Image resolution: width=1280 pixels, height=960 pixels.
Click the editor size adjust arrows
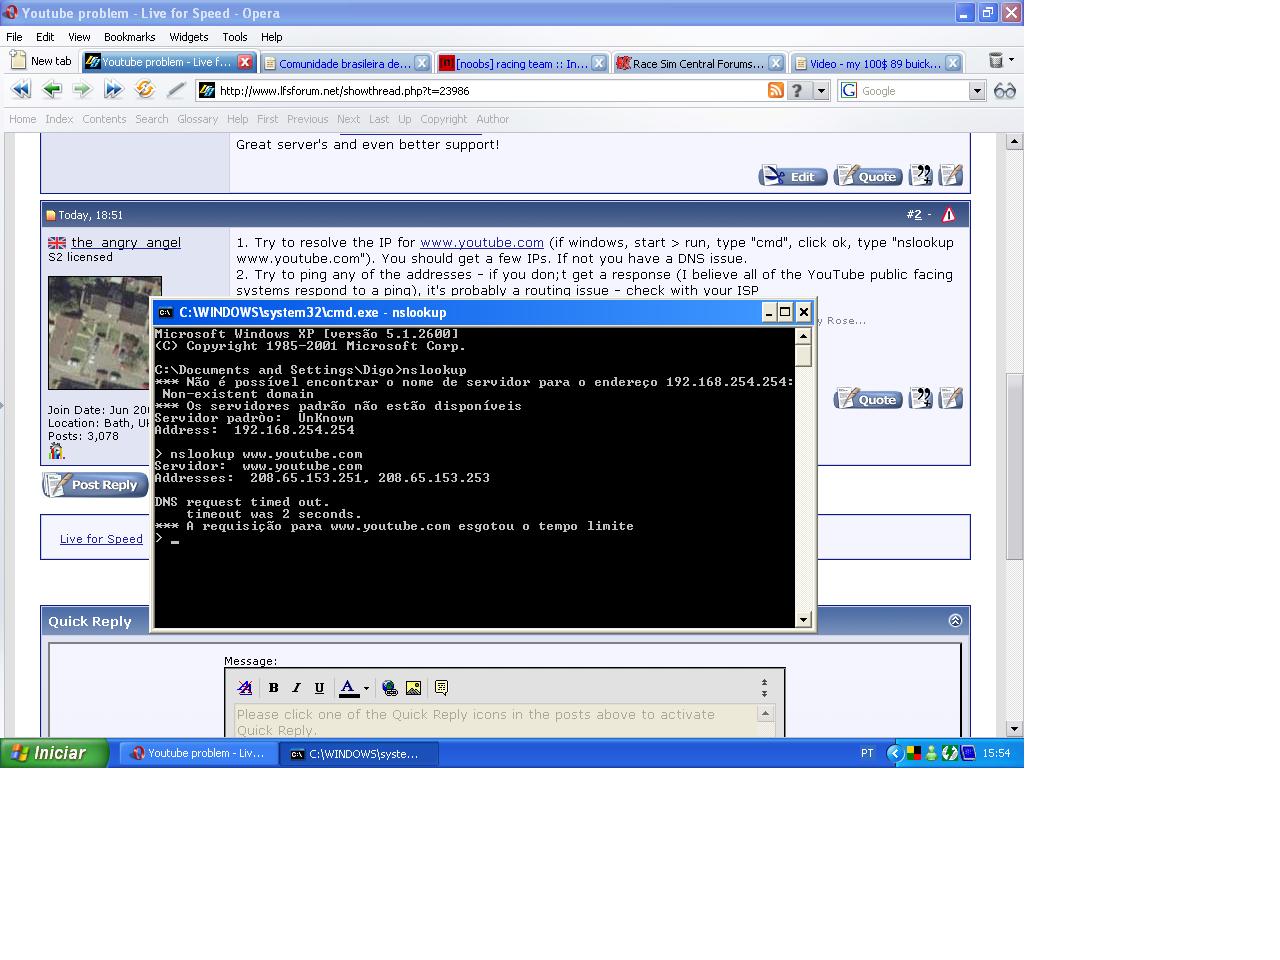coord(764,688)
